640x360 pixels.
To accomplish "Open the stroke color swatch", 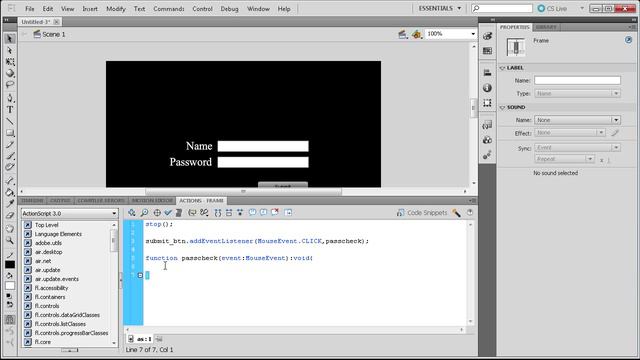I will tap(10, 264).
